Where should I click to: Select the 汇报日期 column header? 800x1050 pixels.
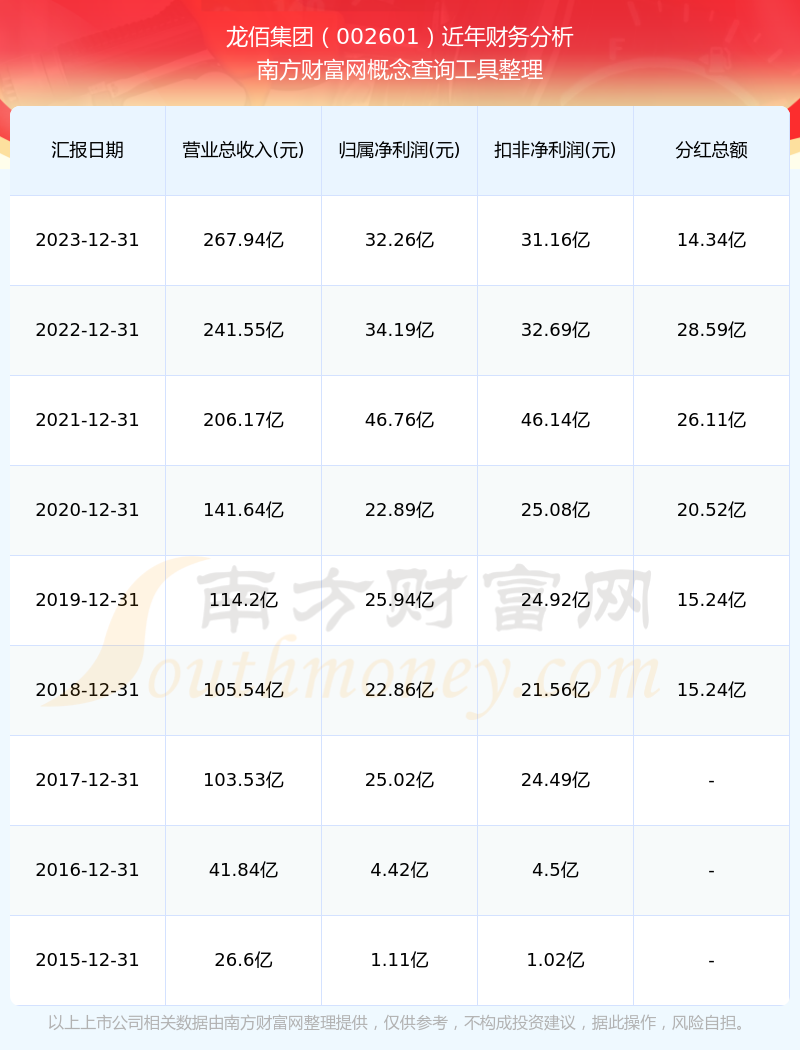point(88,150)
